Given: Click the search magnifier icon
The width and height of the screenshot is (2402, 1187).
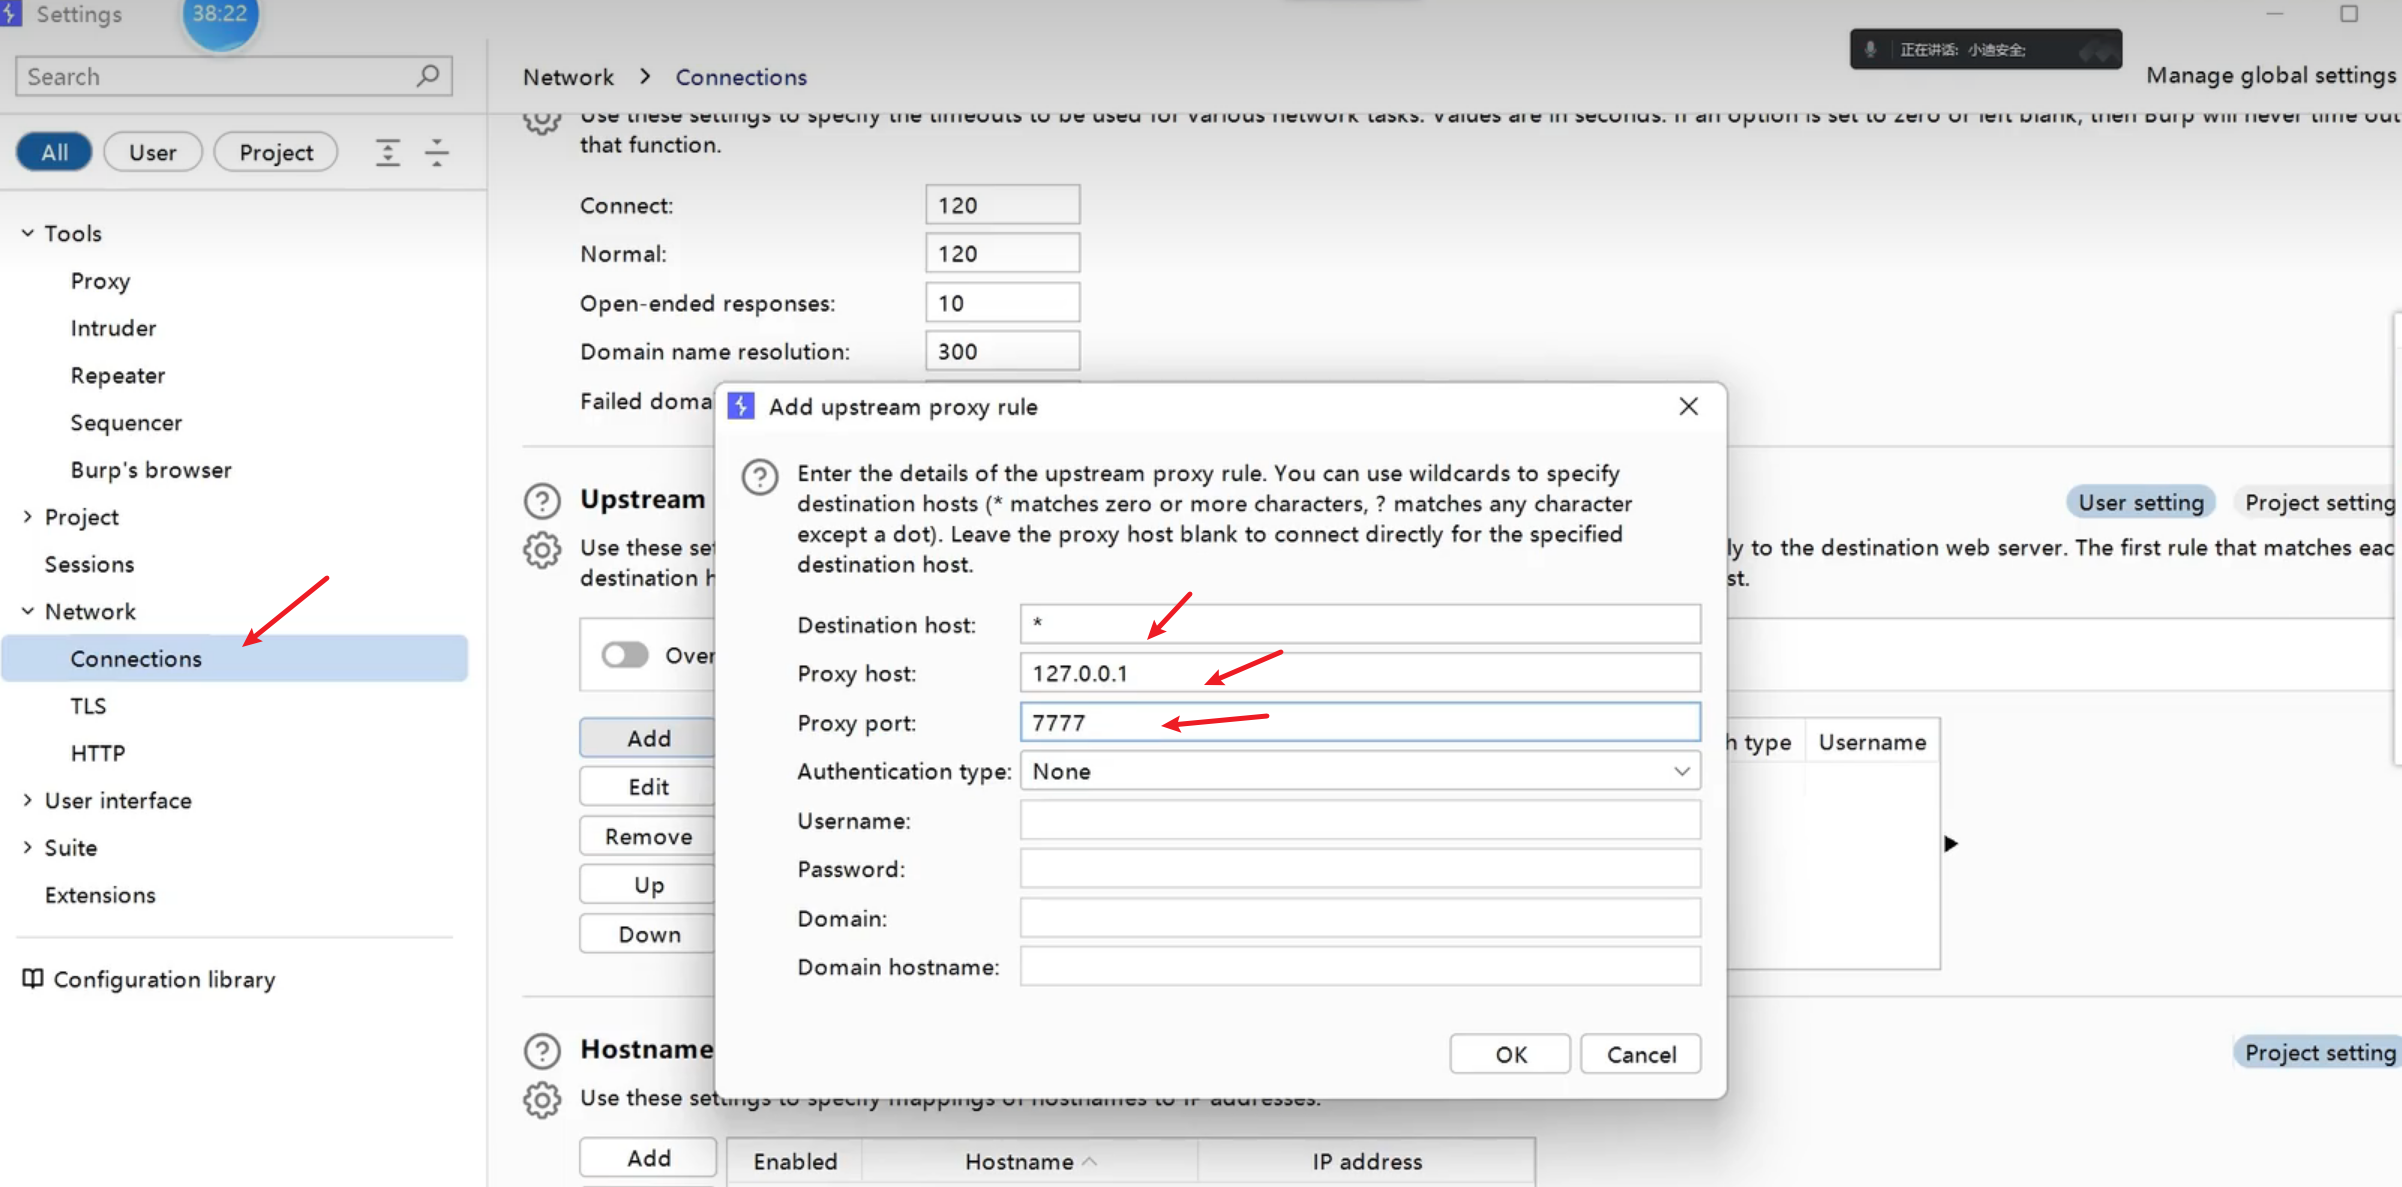Looking at the screenshot, I should coord(427,76).
